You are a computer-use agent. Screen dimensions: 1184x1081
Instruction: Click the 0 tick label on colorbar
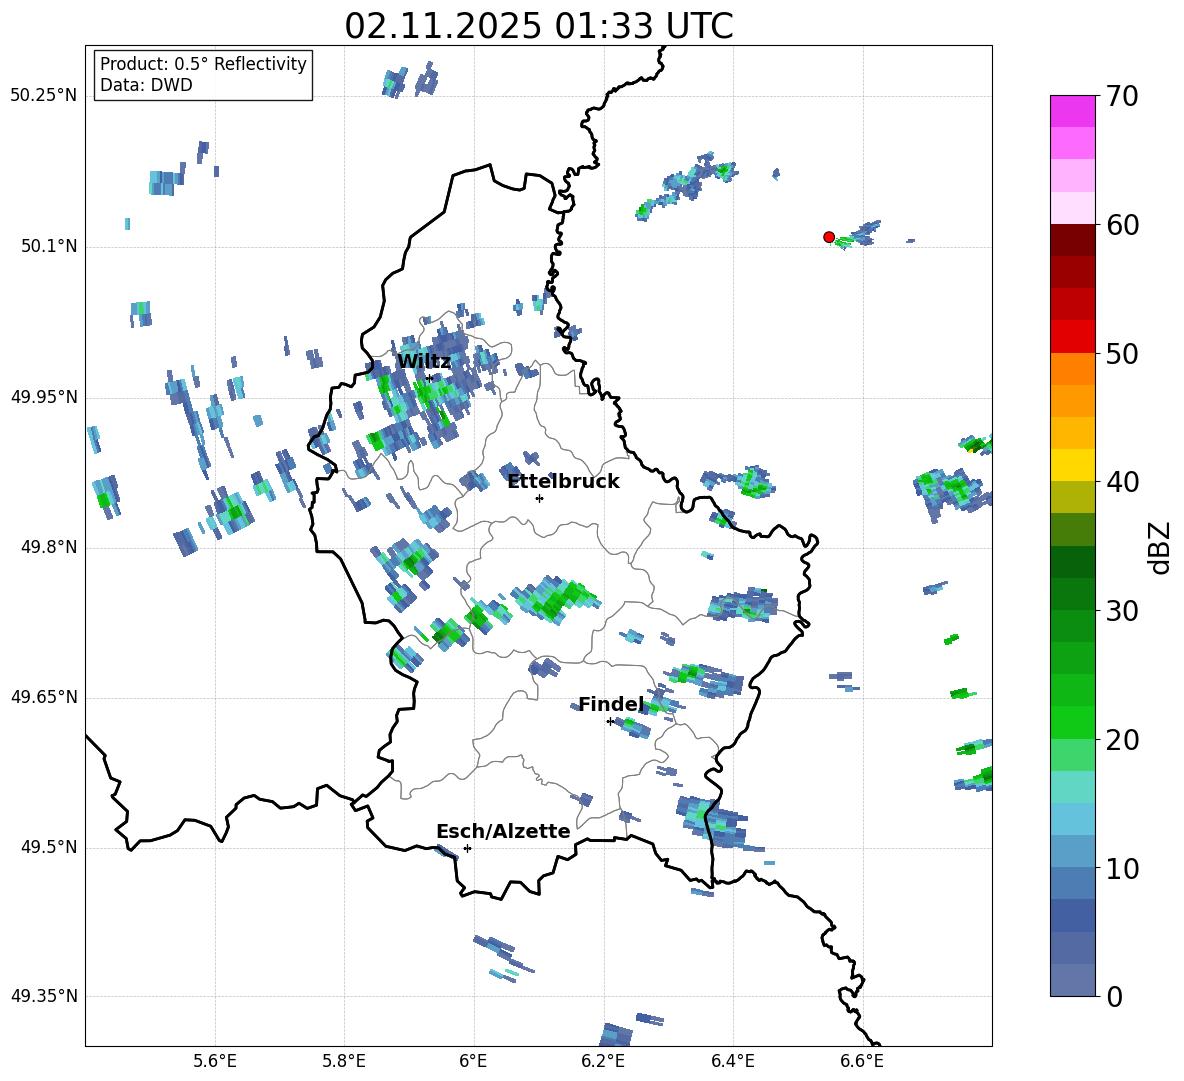coord(1116,997)
